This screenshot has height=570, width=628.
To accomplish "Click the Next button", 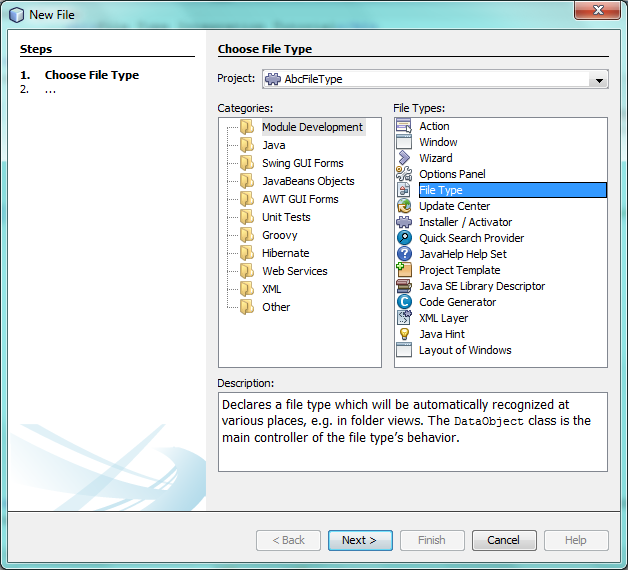I will click(359, 540).
